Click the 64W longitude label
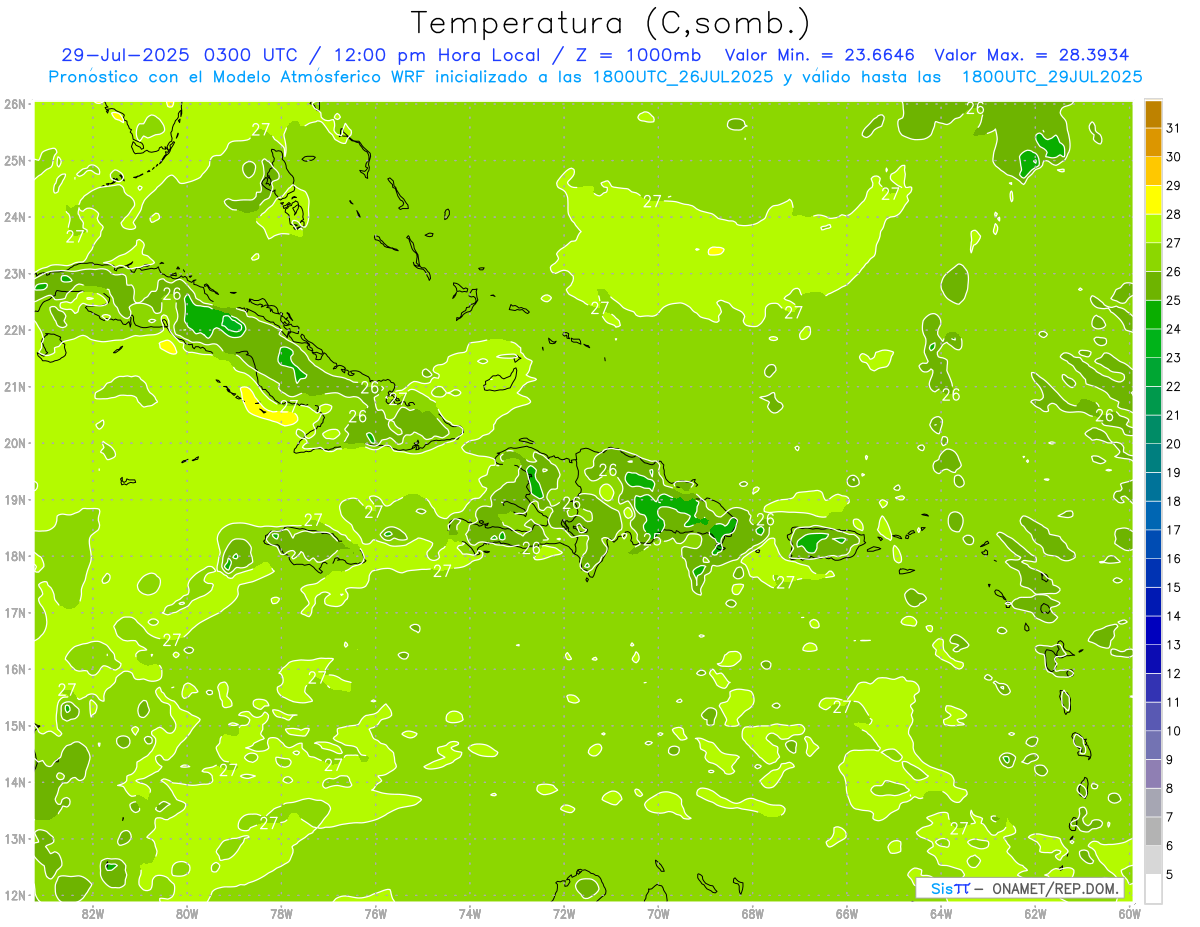Screen dimensions: 1200x927 click(940, 913)
